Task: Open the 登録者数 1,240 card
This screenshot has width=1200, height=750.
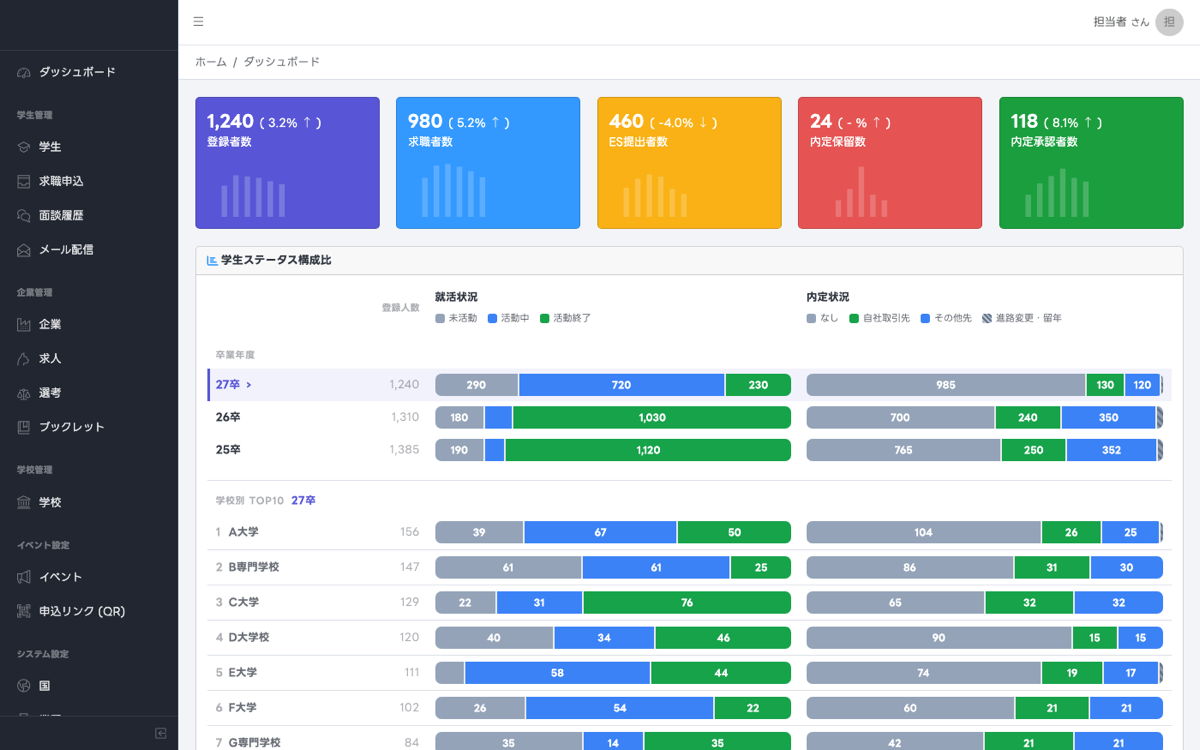Action: pos(287,163)
